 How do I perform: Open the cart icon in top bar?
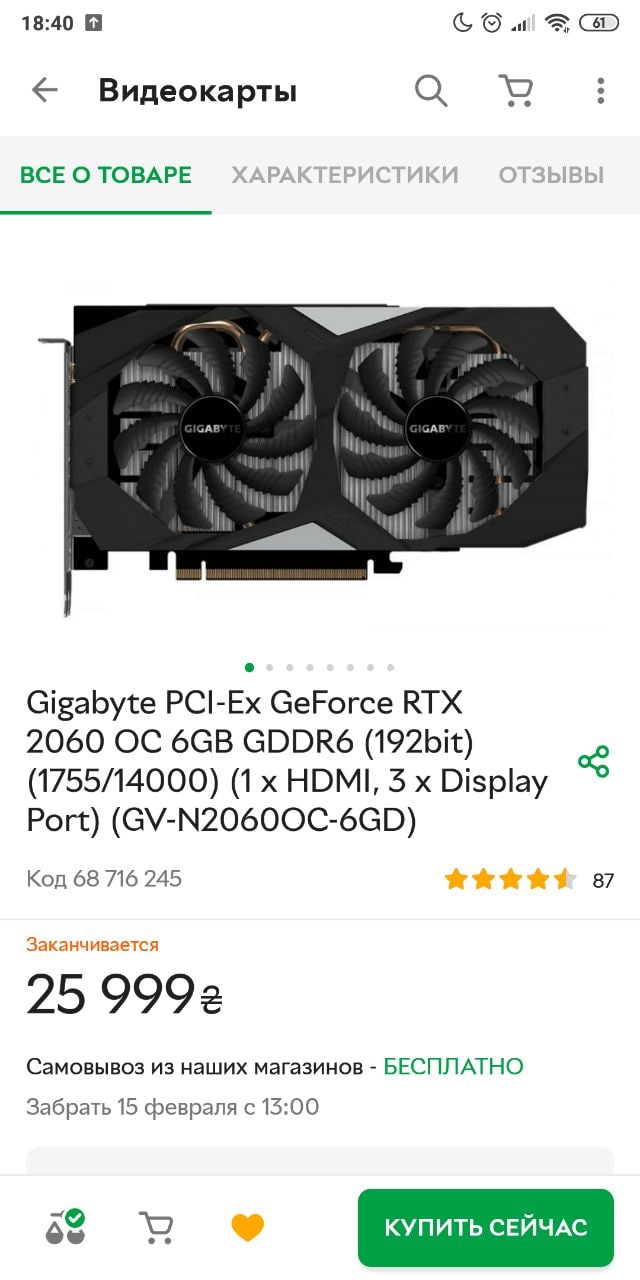coord(516,91)
